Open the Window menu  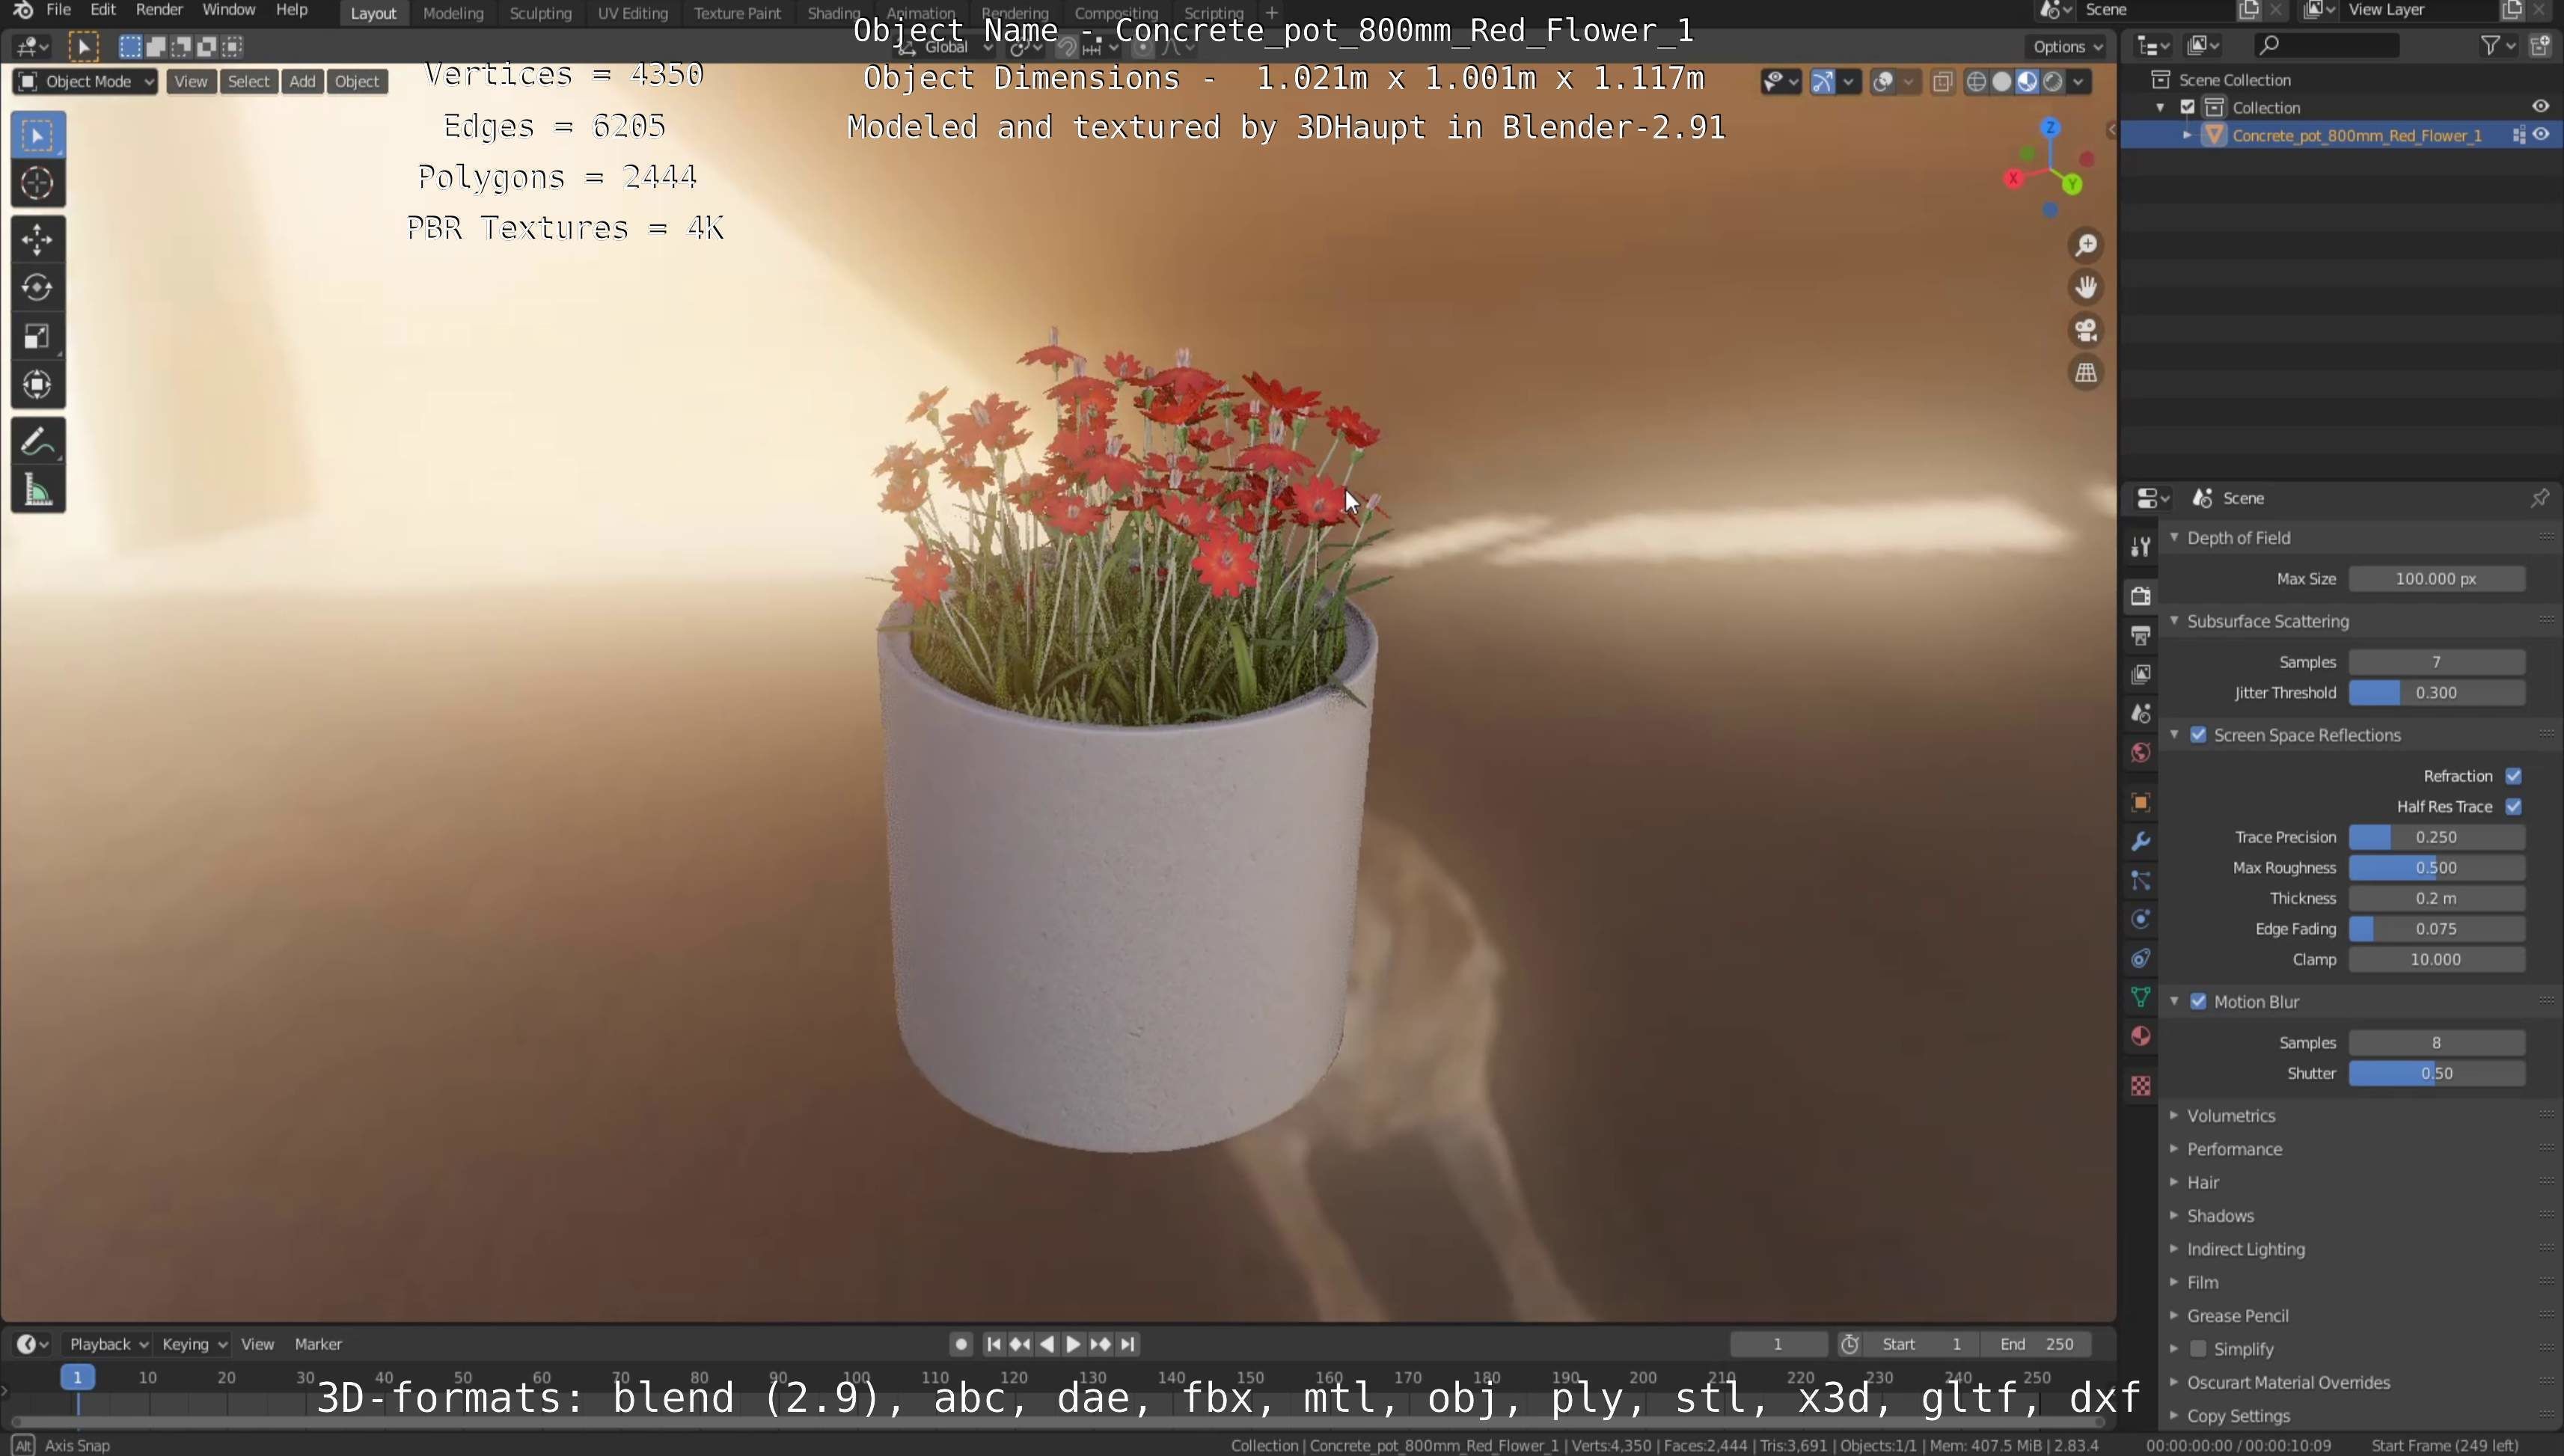click(228, 10)
